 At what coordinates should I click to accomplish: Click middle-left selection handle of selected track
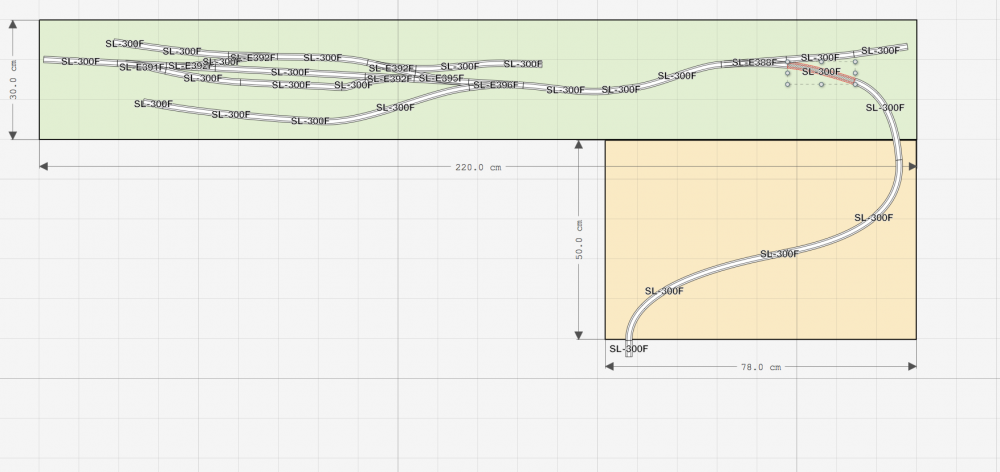pos(788,73)
